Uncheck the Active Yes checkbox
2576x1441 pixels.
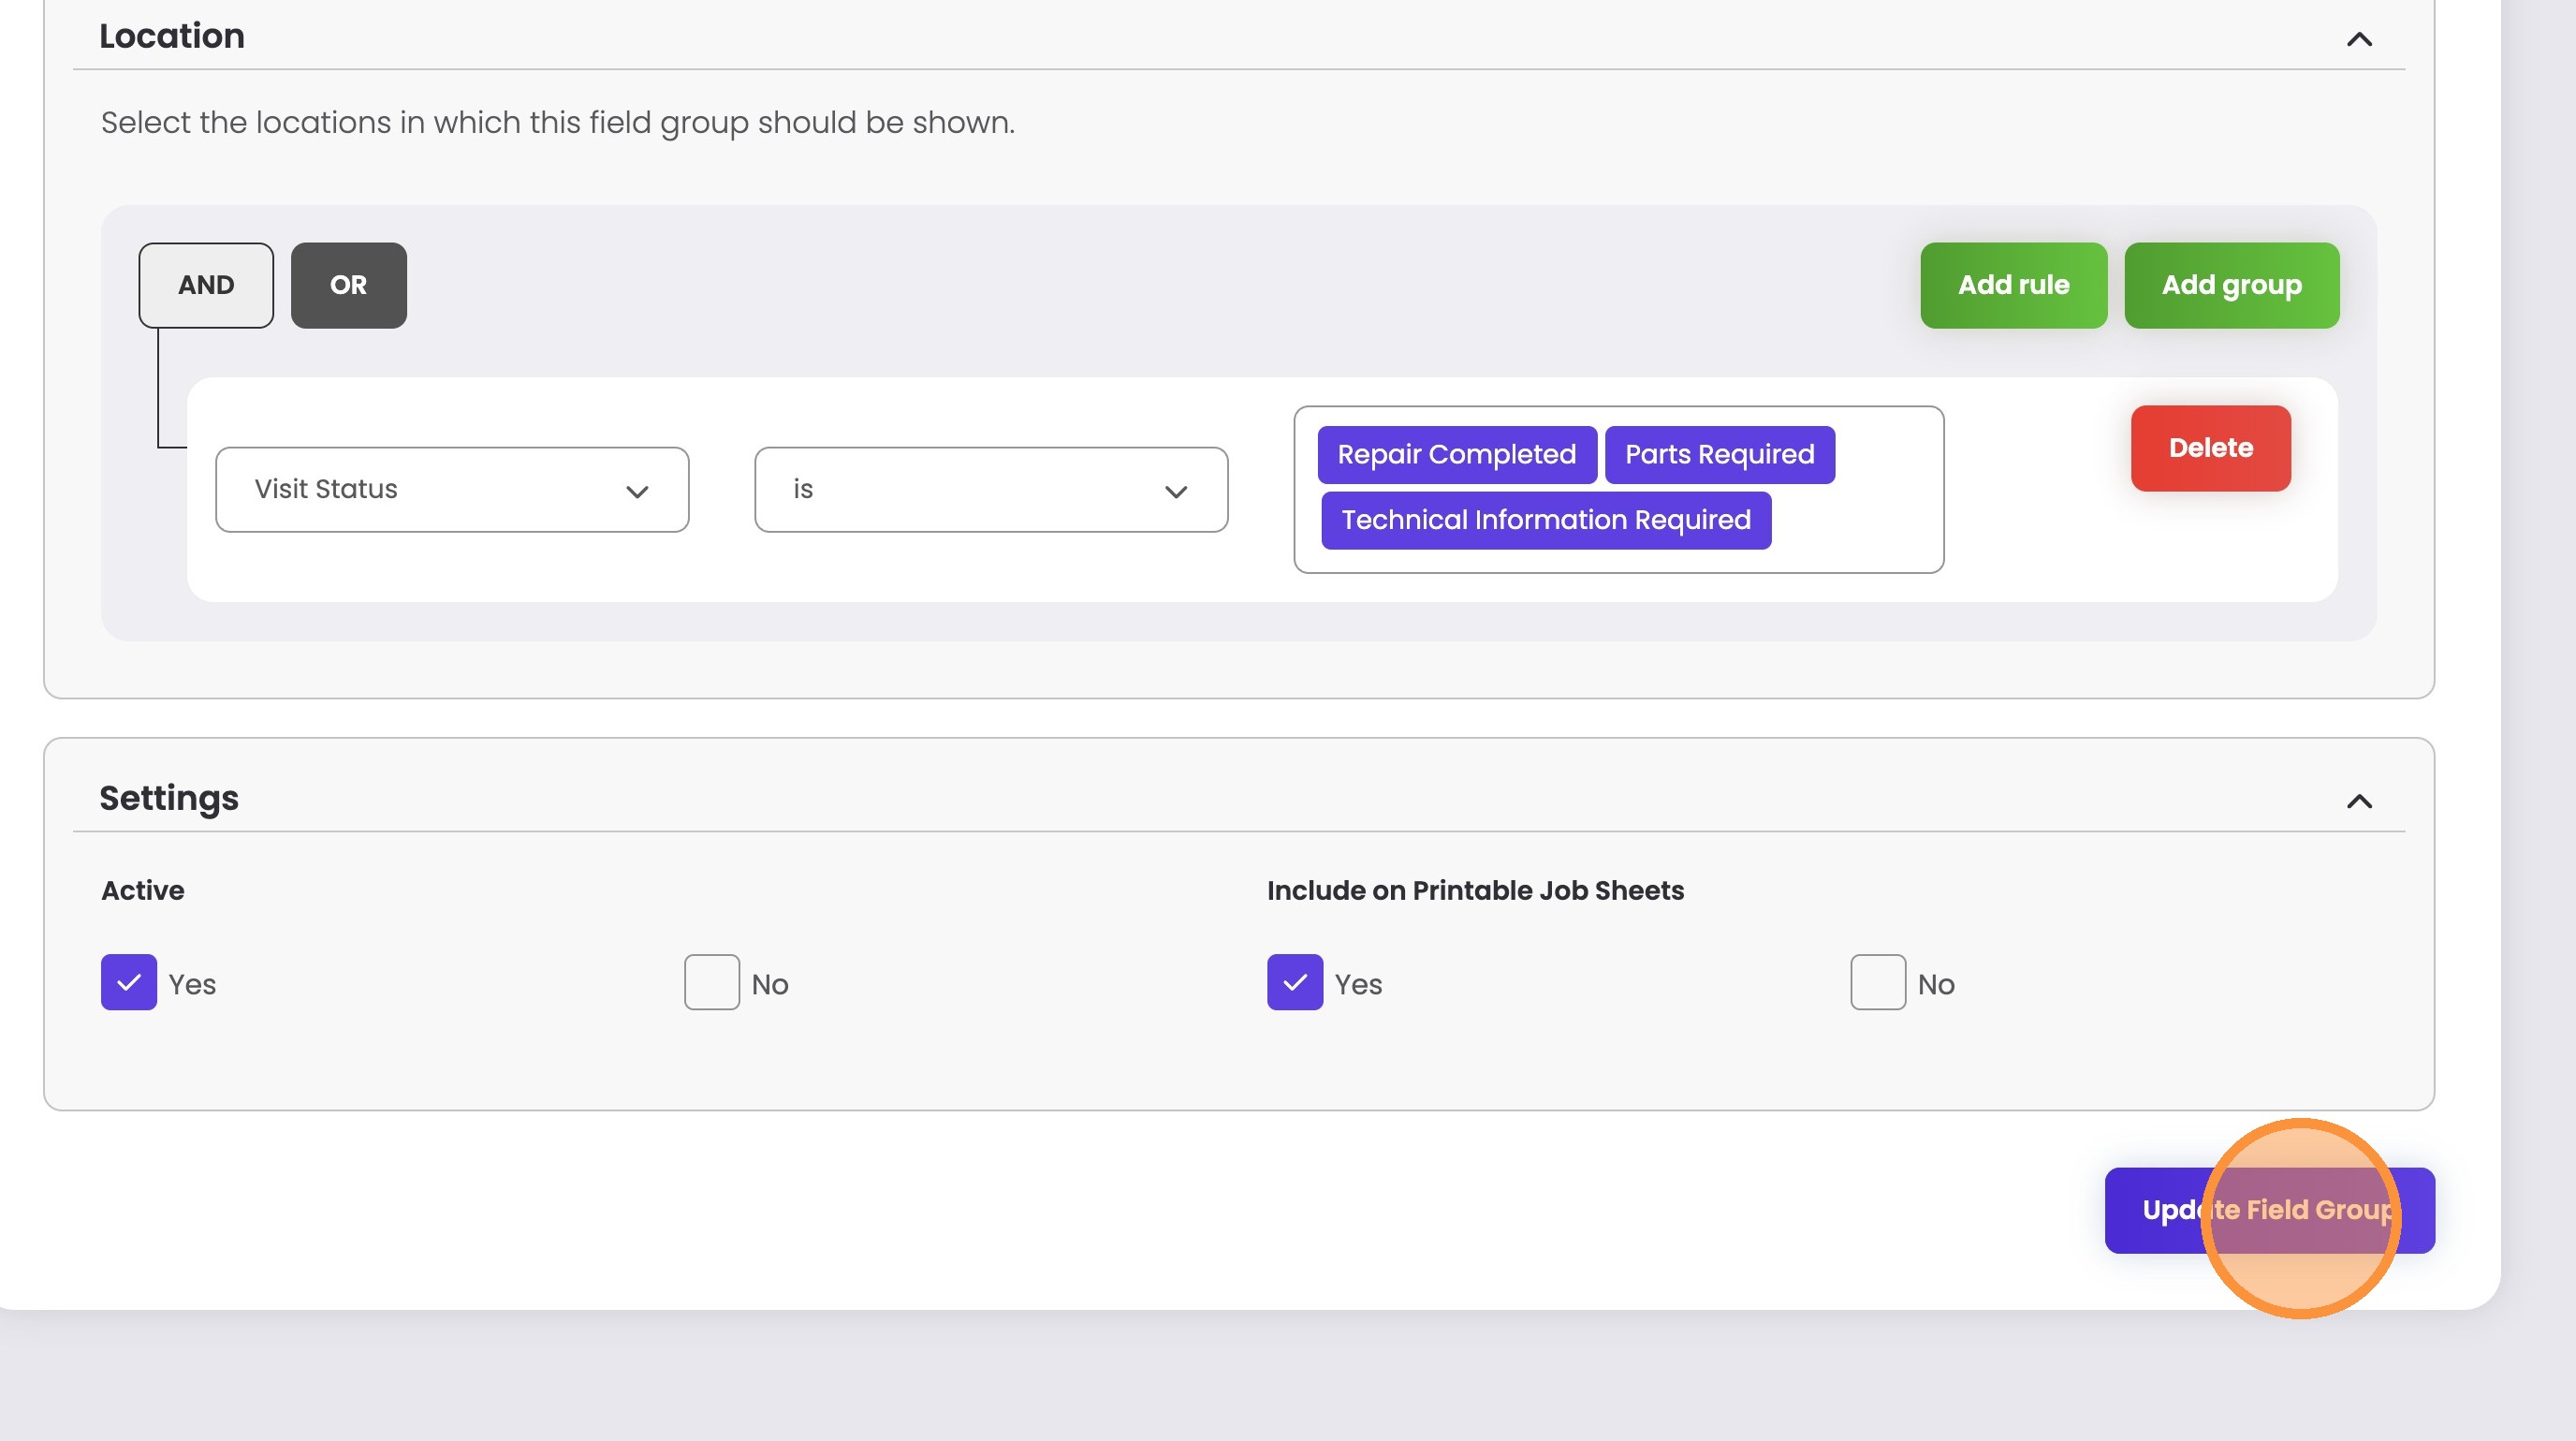coord(129,982)
